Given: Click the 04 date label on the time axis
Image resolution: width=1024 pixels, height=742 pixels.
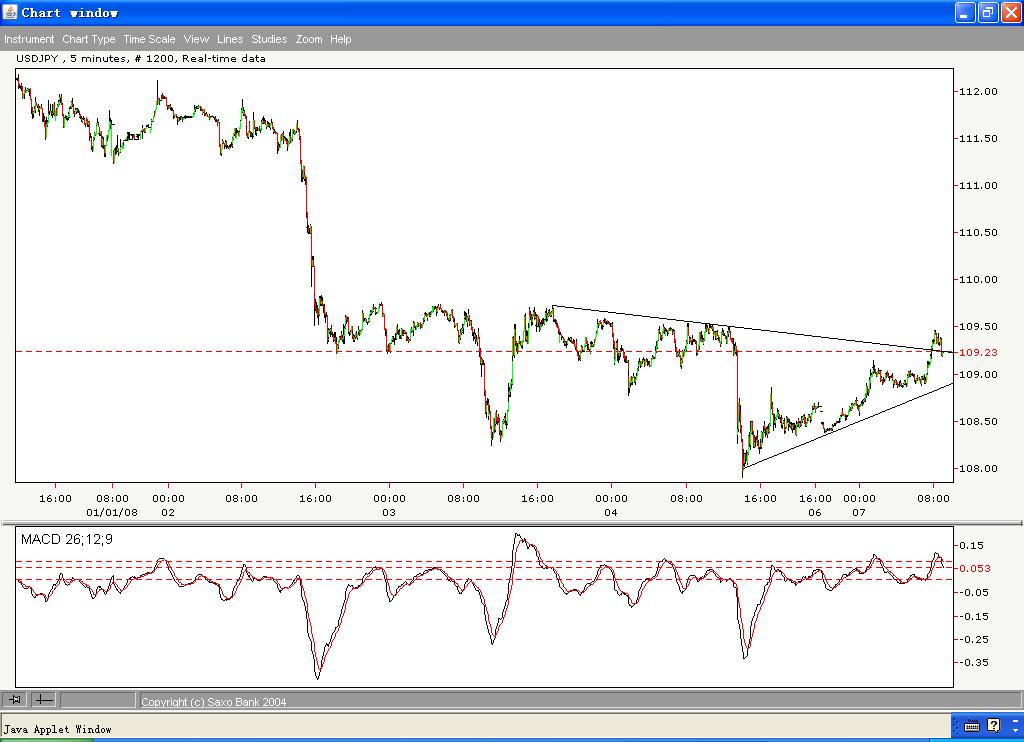Looking at the screenshot, I should click(x=611, y=513).
